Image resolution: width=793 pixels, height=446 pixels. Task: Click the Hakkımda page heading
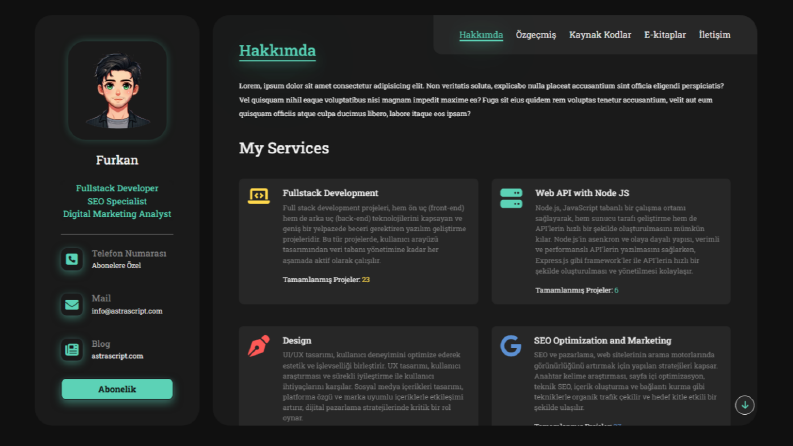coord(277,51)
